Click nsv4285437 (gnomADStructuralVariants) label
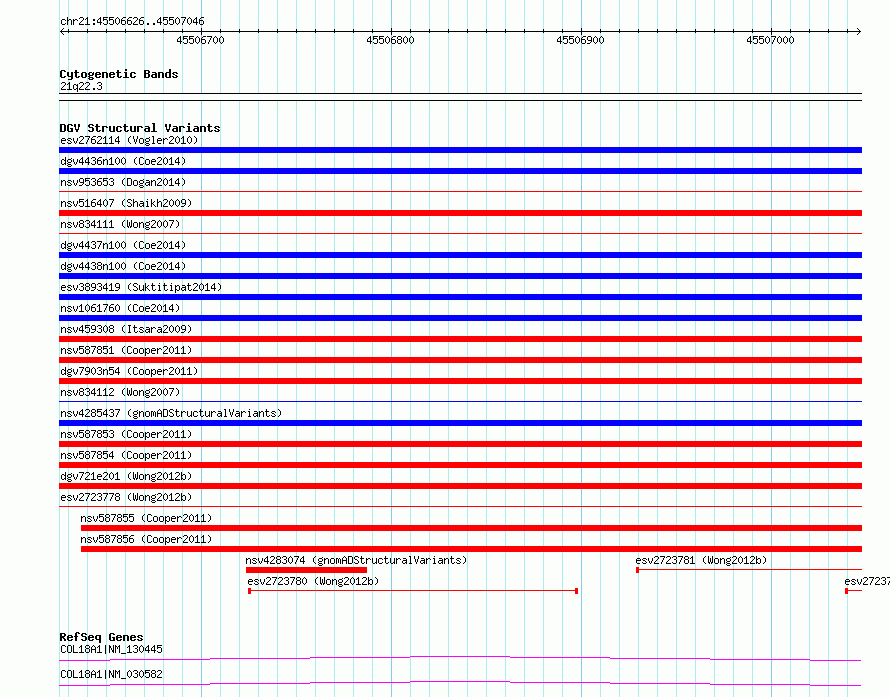The width and height of the screenshot is (890, 697). pos(171,413)
